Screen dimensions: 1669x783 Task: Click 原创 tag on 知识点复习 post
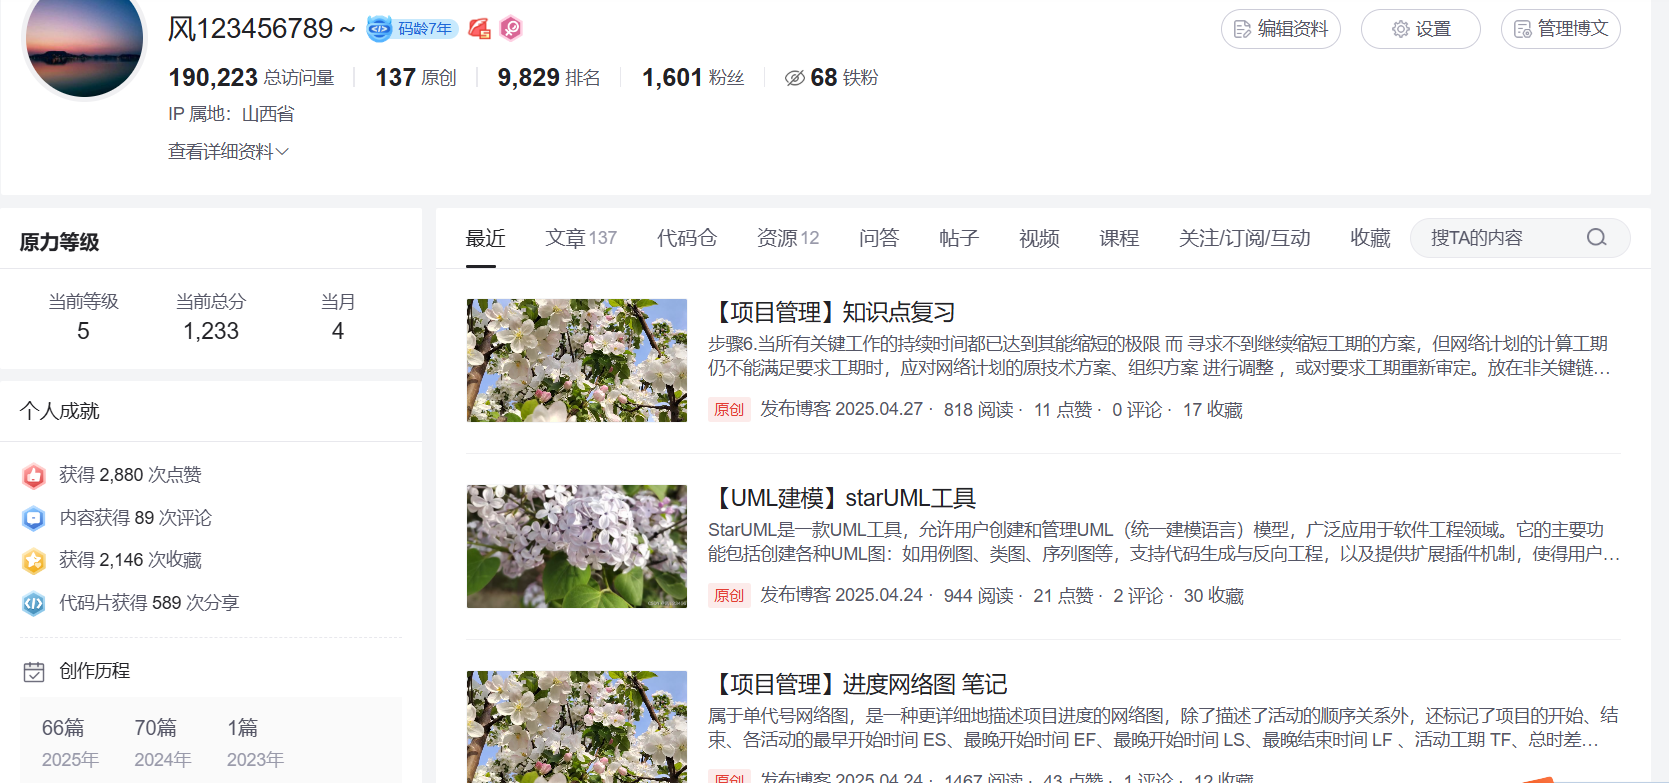729,410
